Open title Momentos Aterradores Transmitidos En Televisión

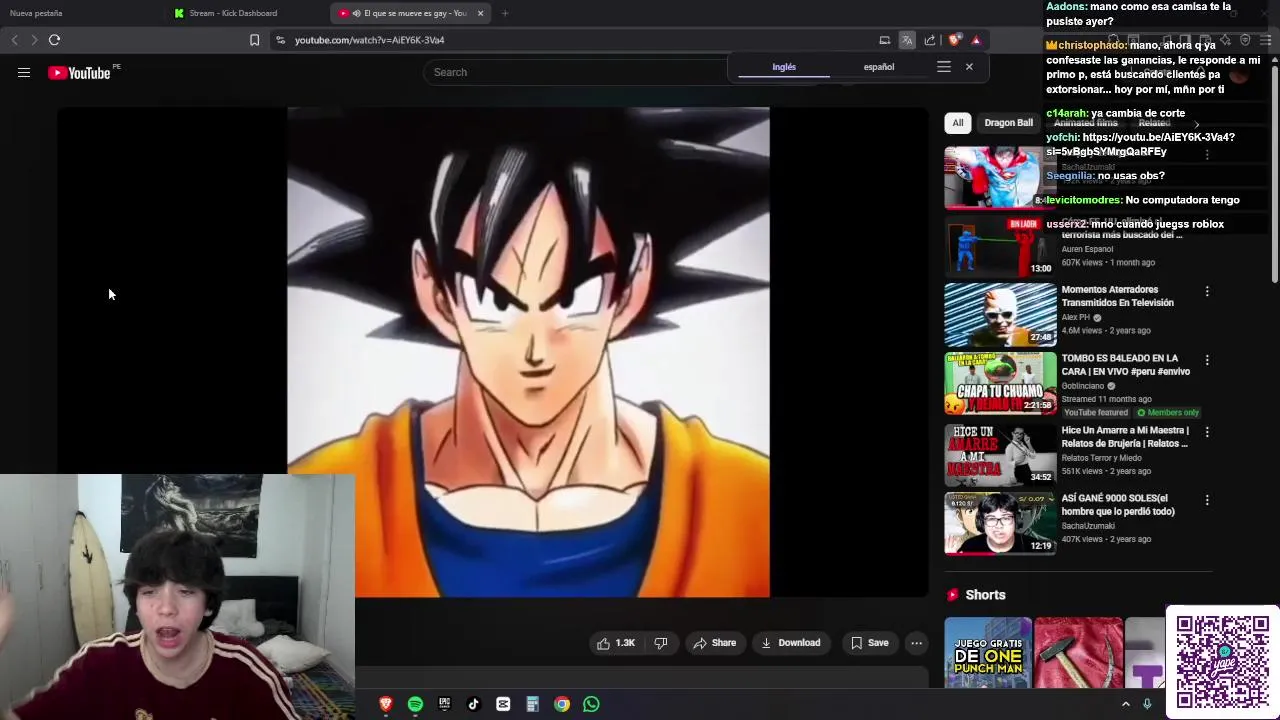click(x=1117, y=296)
